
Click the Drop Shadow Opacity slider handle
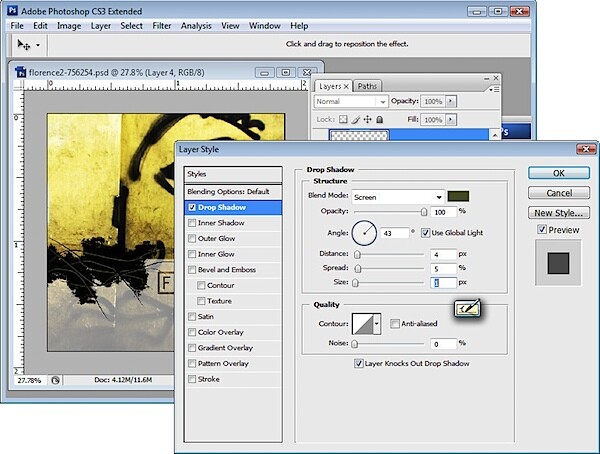pyautogui.click(x=424, y=212)
